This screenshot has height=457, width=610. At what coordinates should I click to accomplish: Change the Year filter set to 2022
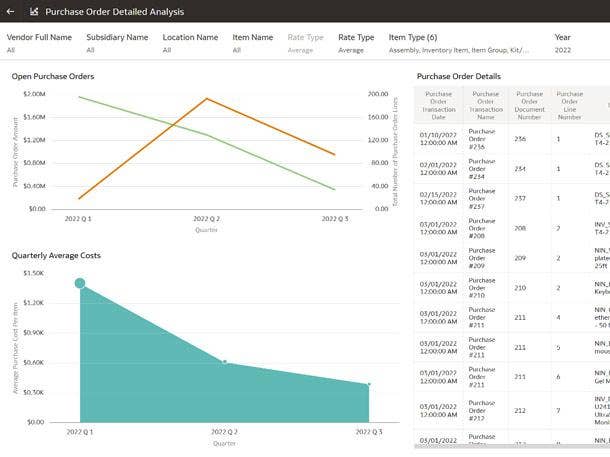pos(562,42)
